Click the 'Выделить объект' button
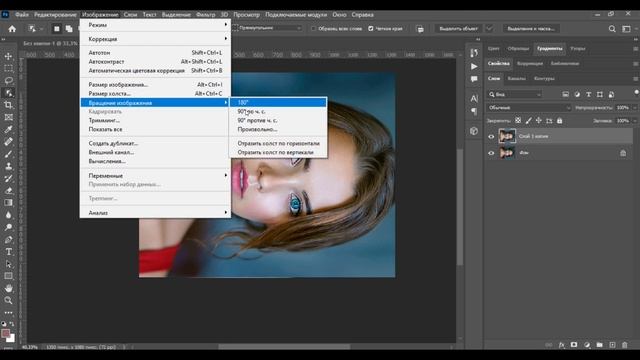The image size is (640, 360). pyautogui.click(x=458, y=29)
